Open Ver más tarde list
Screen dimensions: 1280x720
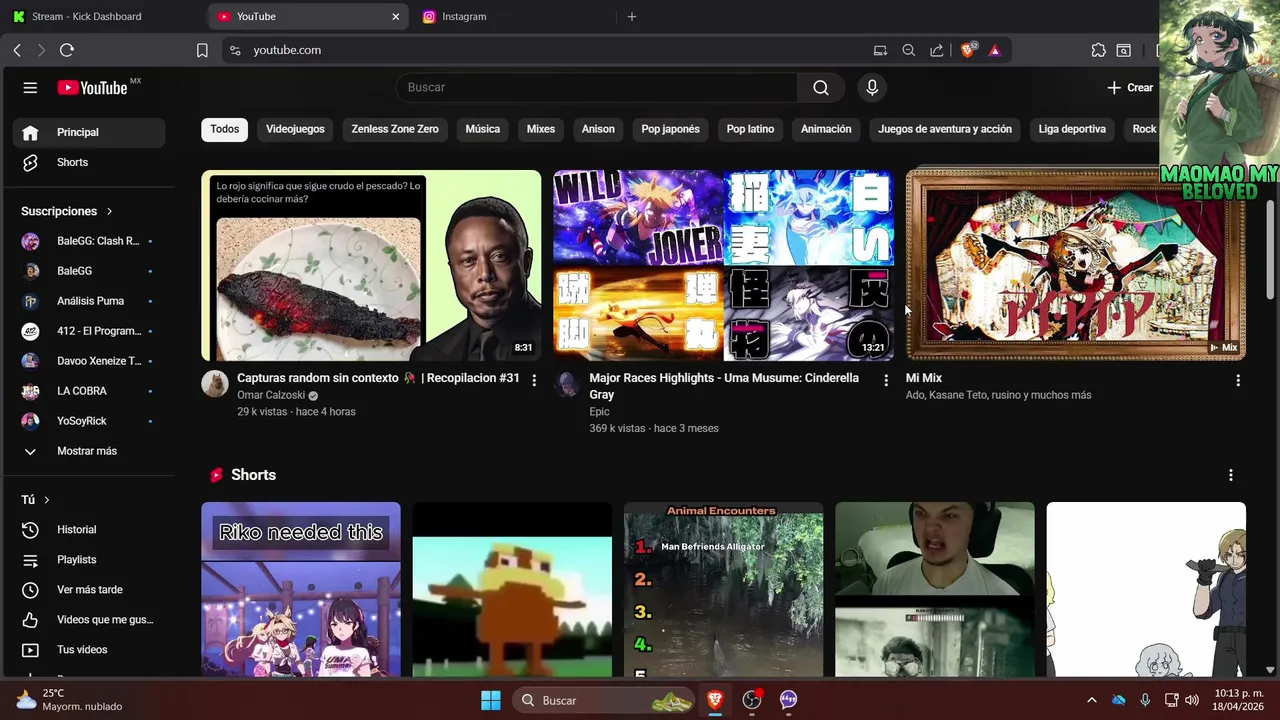pyautogui.click(x=89, y=590)
